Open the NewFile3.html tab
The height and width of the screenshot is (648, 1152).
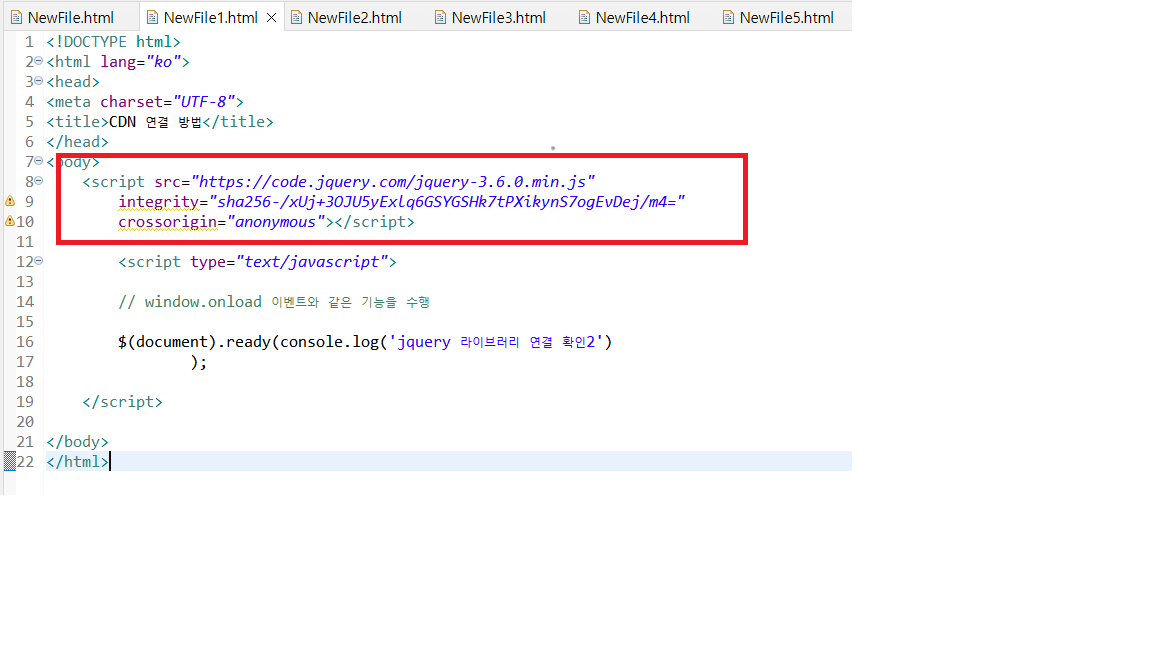coord(498,18)
